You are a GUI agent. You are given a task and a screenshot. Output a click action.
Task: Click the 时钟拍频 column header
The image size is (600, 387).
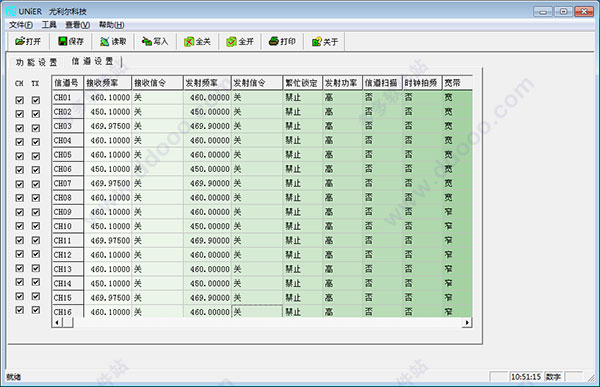[x=422, y=83]
